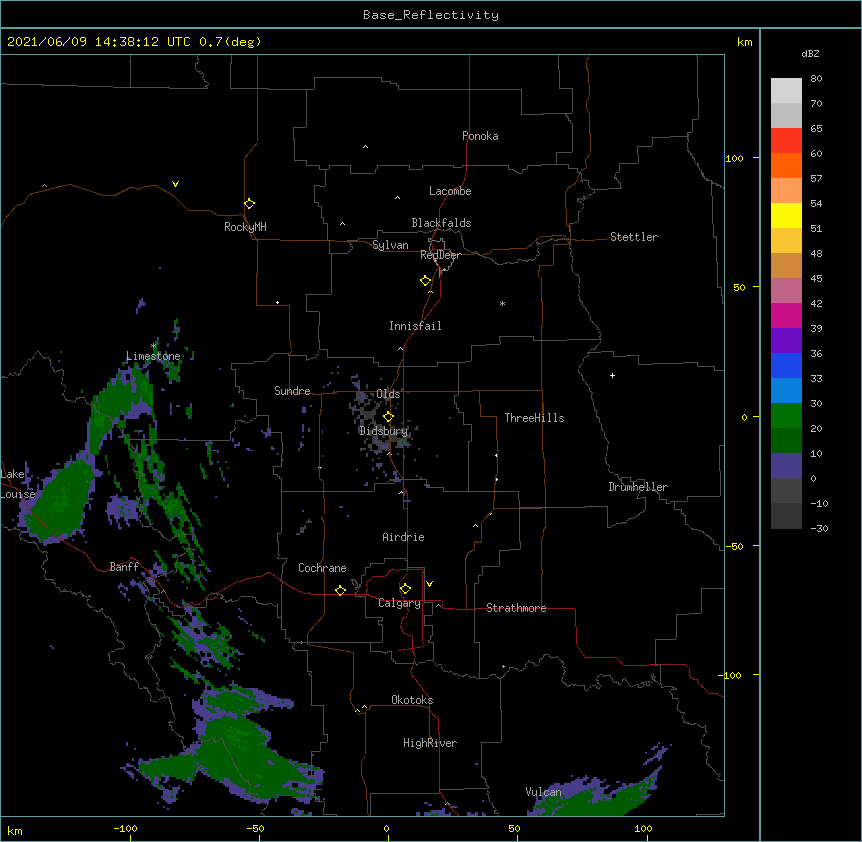The image size is (862, 842).
Task: Click the Strathmore town label
Action: 516,608
